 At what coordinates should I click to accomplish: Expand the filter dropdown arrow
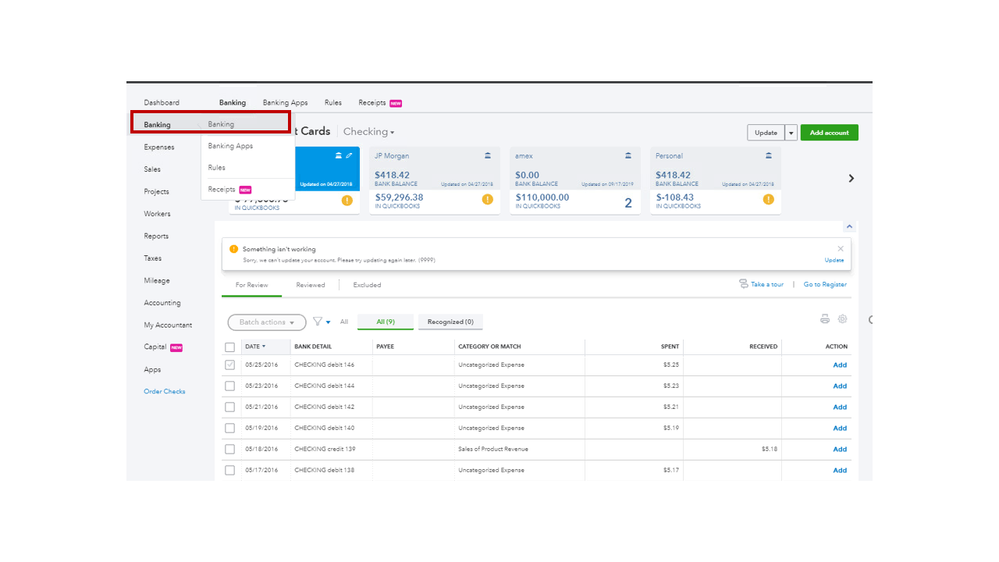(x=328, y=322)
